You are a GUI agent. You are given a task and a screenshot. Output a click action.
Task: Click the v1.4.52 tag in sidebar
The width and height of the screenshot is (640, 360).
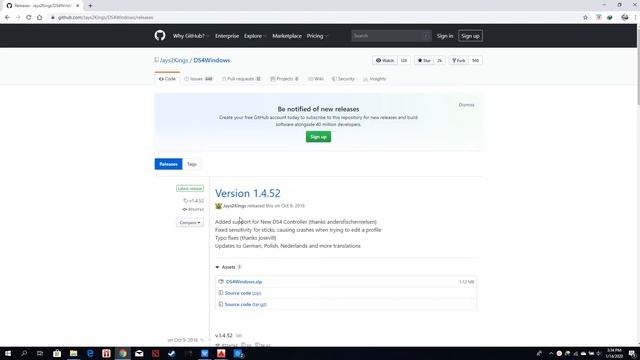click(193, 201)
